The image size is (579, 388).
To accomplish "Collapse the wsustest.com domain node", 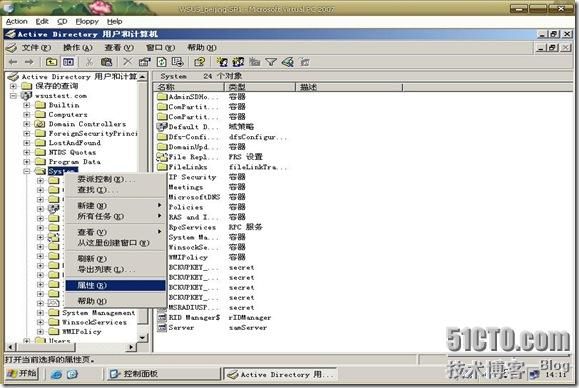I will click(13, 96).
